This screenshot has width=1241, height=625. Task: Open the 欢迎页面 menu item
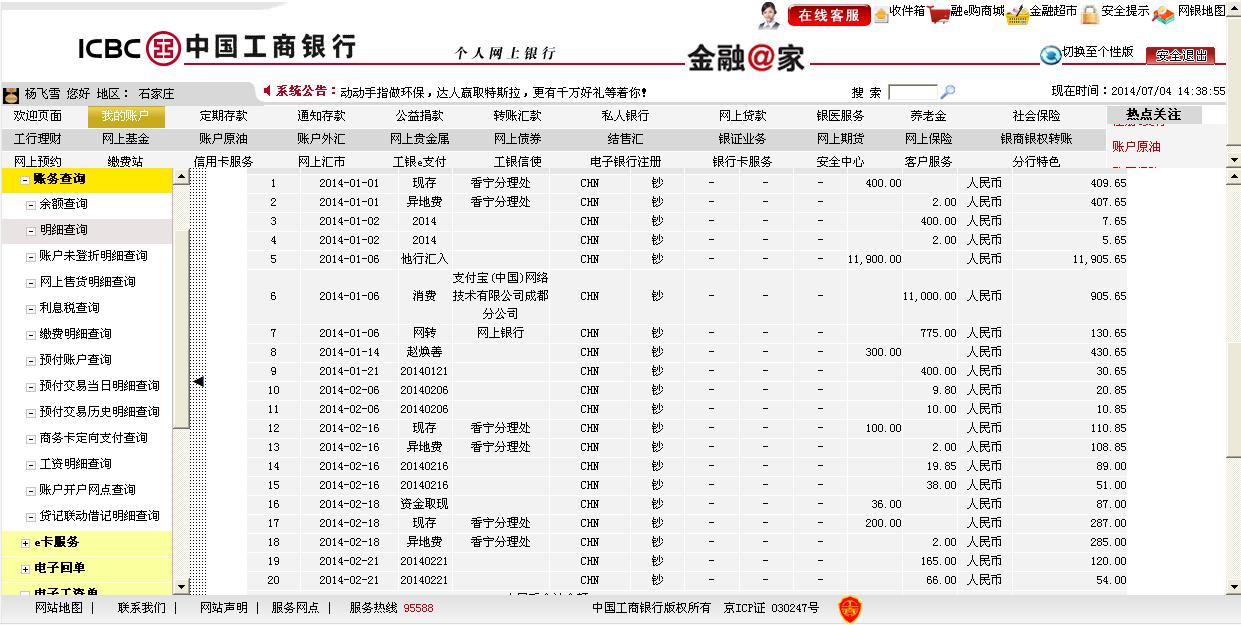click(x=37, y=116)
